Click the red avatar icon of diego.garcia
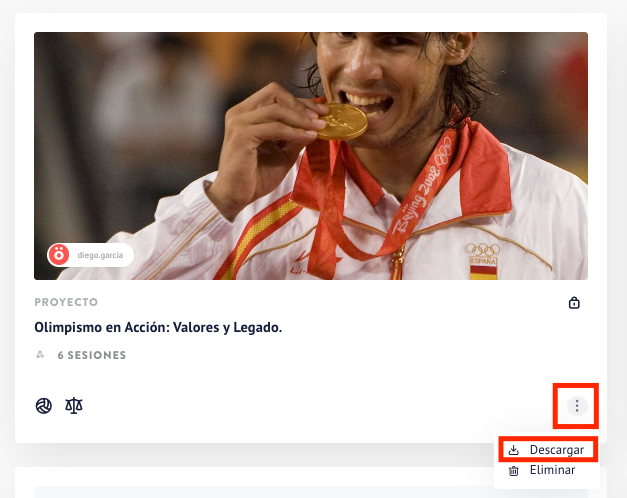 click(x=59, y=255)
